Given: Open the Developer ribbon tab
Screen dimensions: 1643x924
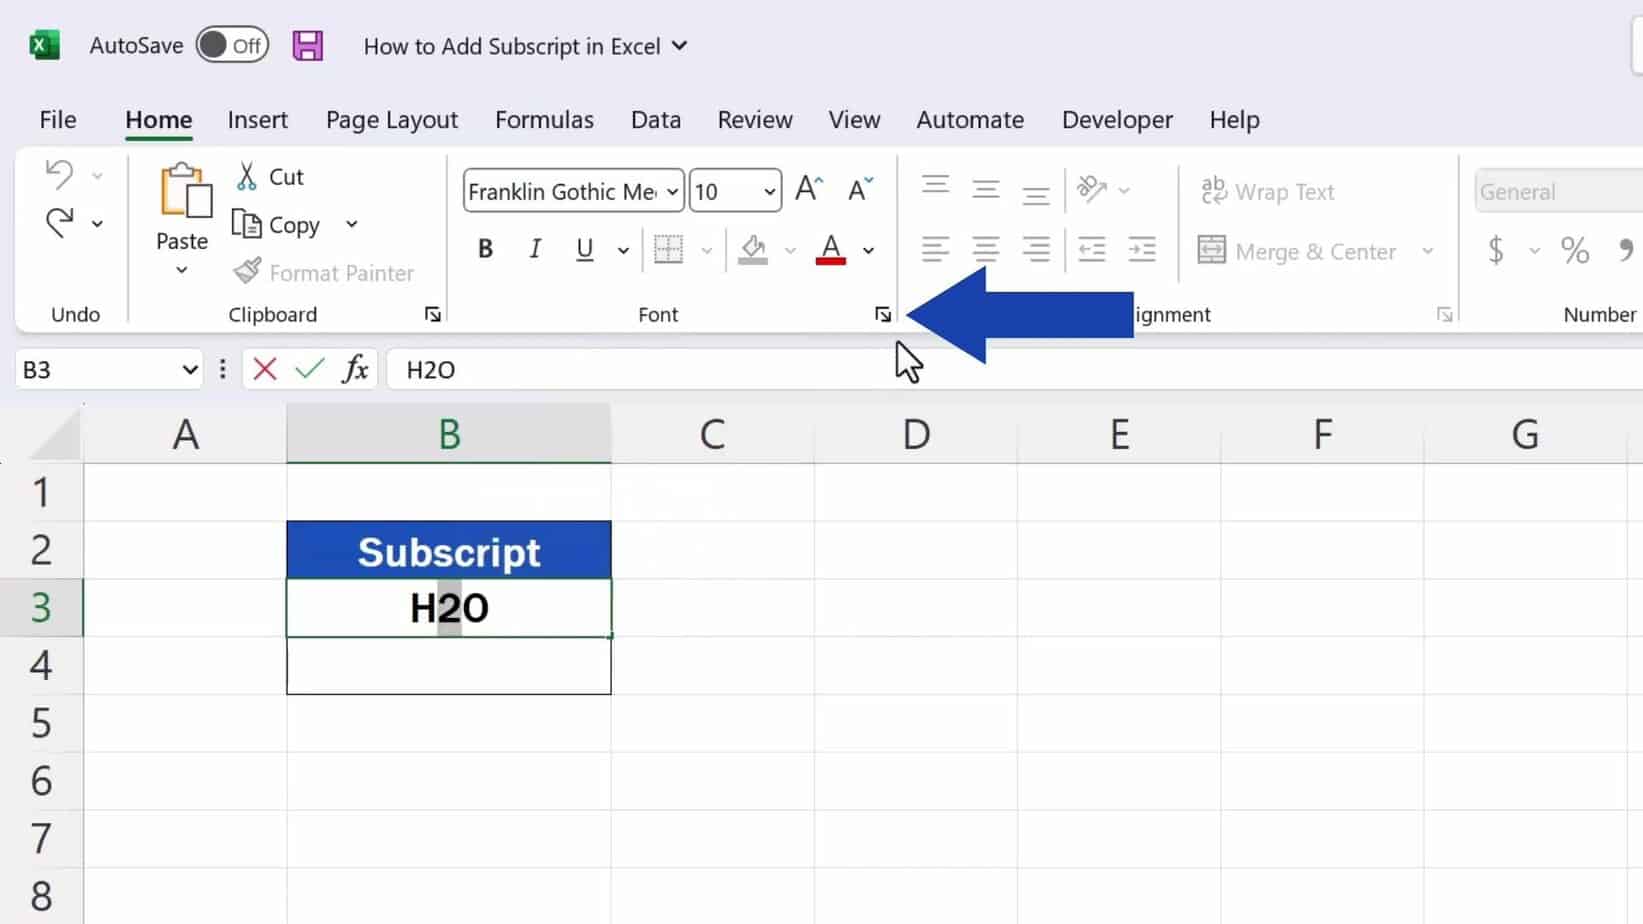Looking at the screenshot, I should pyautogui.click(x=1117, y=119).
